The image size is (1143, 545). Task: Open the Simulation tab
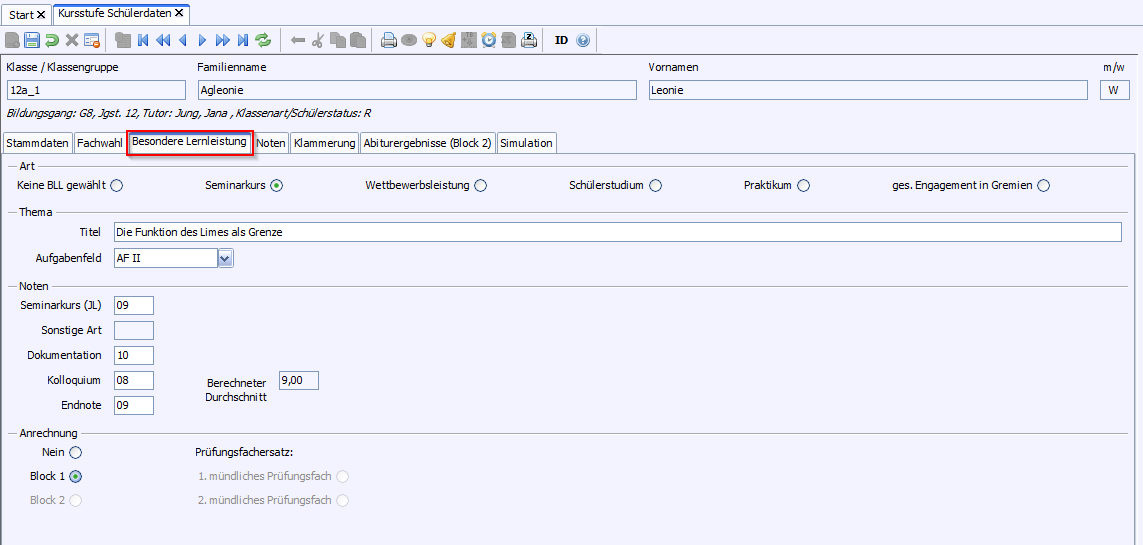click(526, 143)
